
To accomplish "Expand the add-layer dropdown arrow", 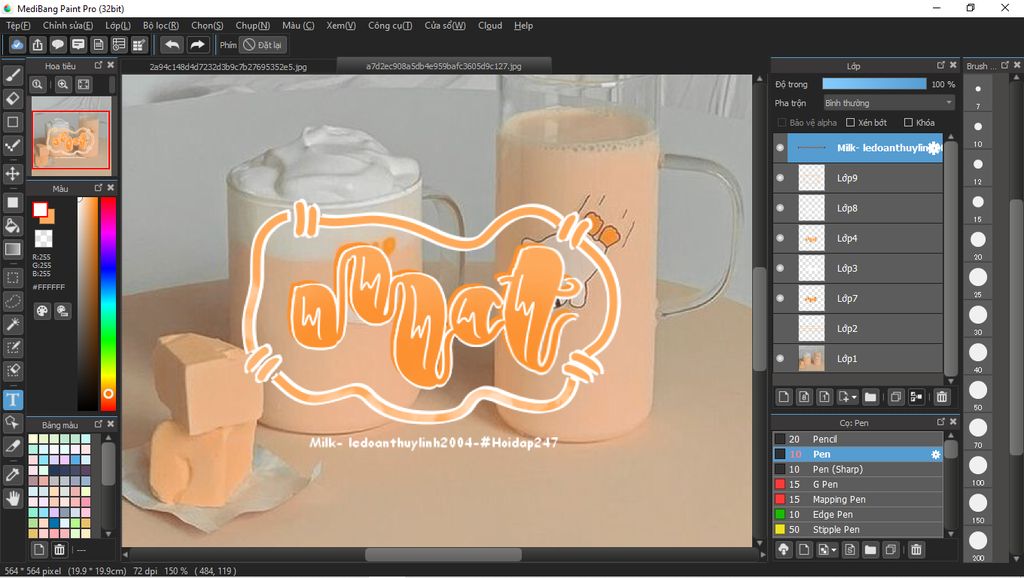I will tap(854, 397).
